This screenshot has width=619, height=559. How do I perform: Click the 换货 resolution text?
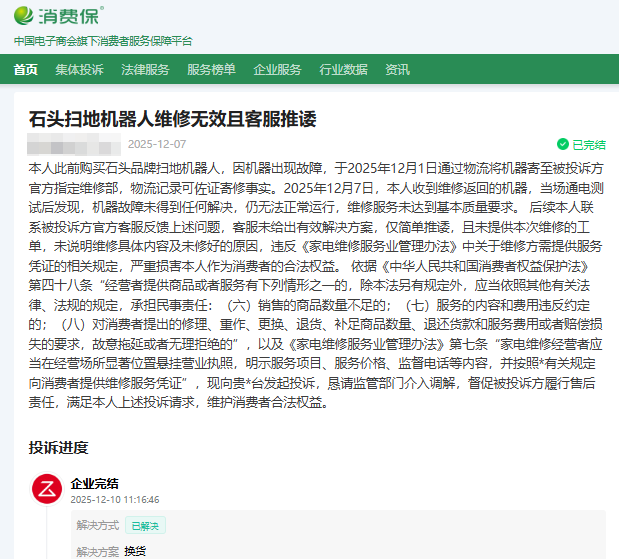point(135,551)
